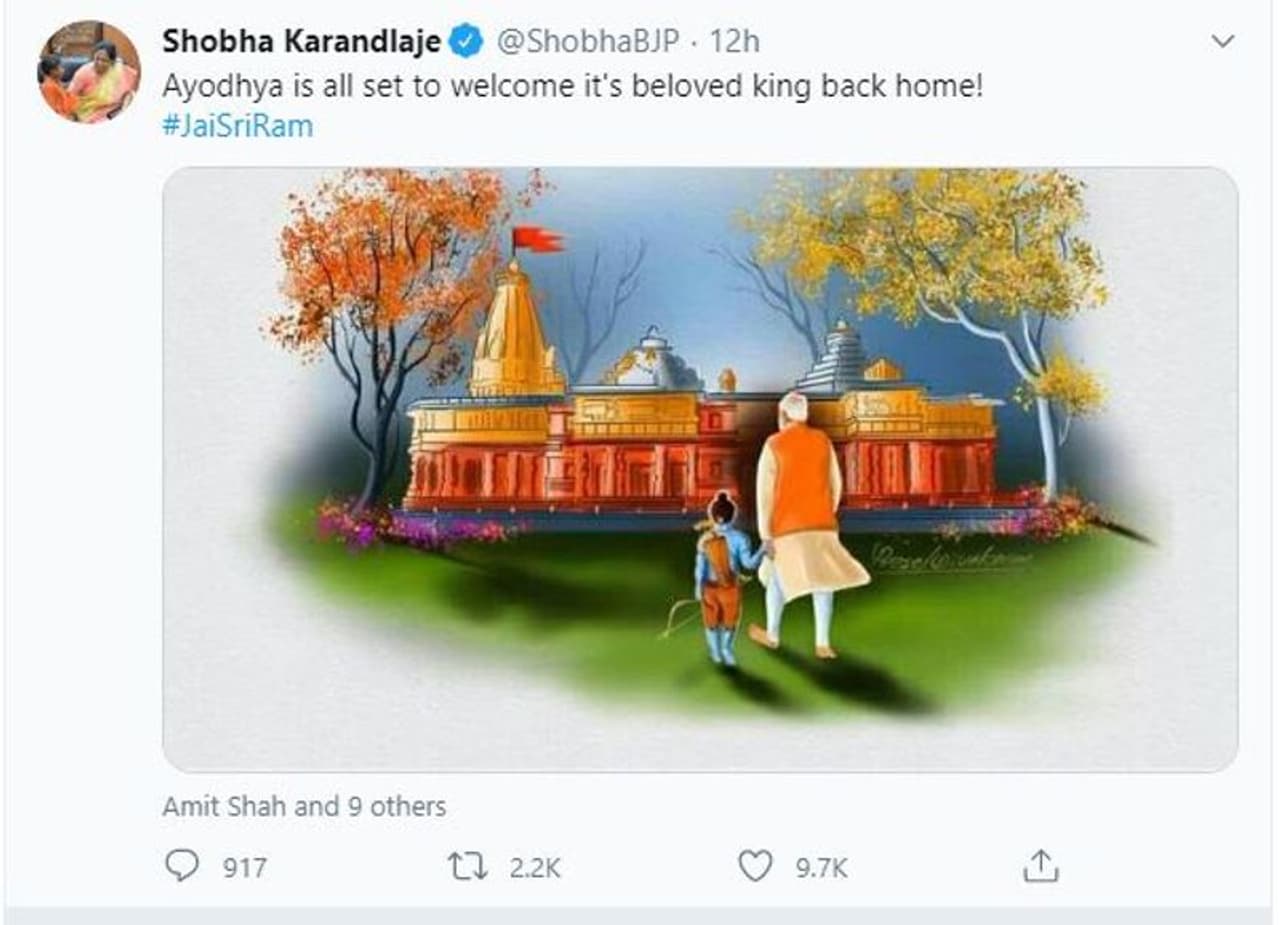Click the 12h timestamp
Viewport: 1280px width, 925px height.
(735, 41)
